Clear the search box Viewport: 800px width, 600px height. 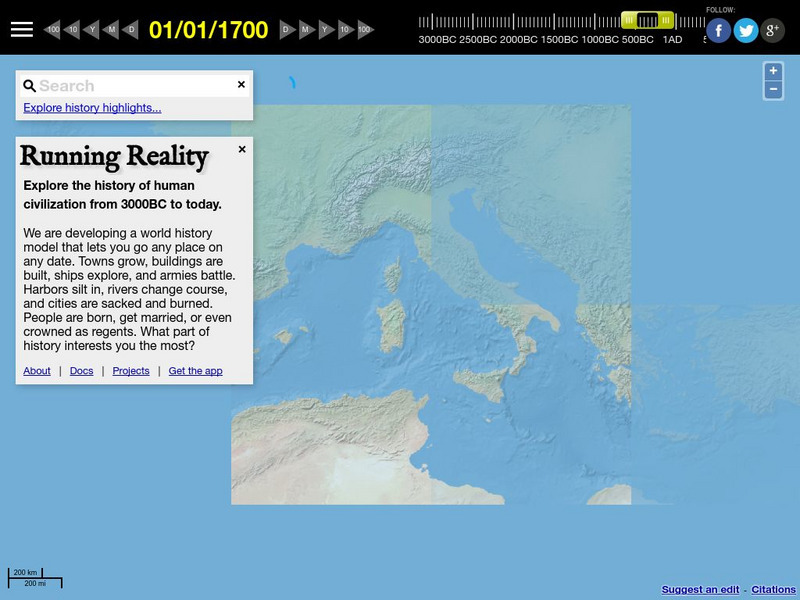tap(241, 85)
